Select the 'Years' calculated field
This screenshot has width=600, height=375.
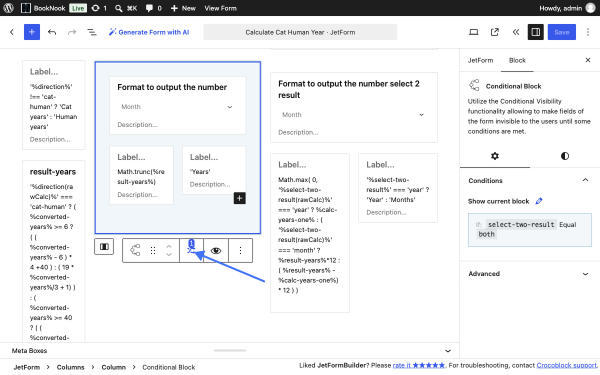(x=214, y=170)
